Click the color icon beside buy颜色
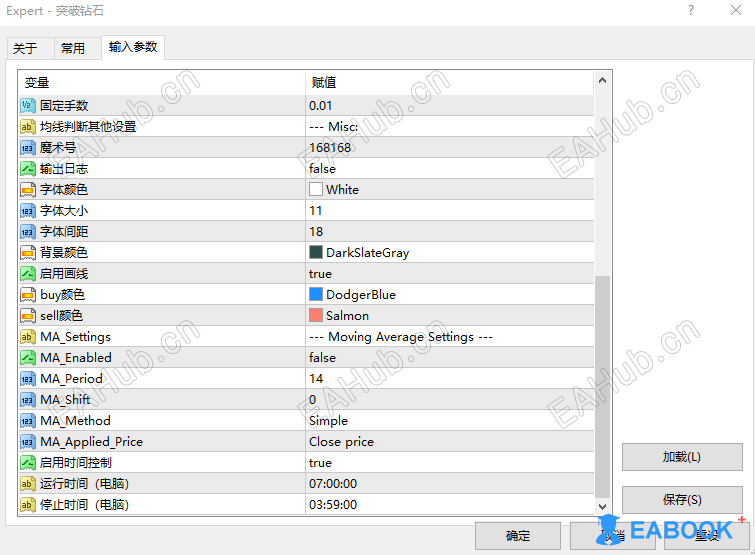Screen dimensions: 755x555 pos(28,295)
